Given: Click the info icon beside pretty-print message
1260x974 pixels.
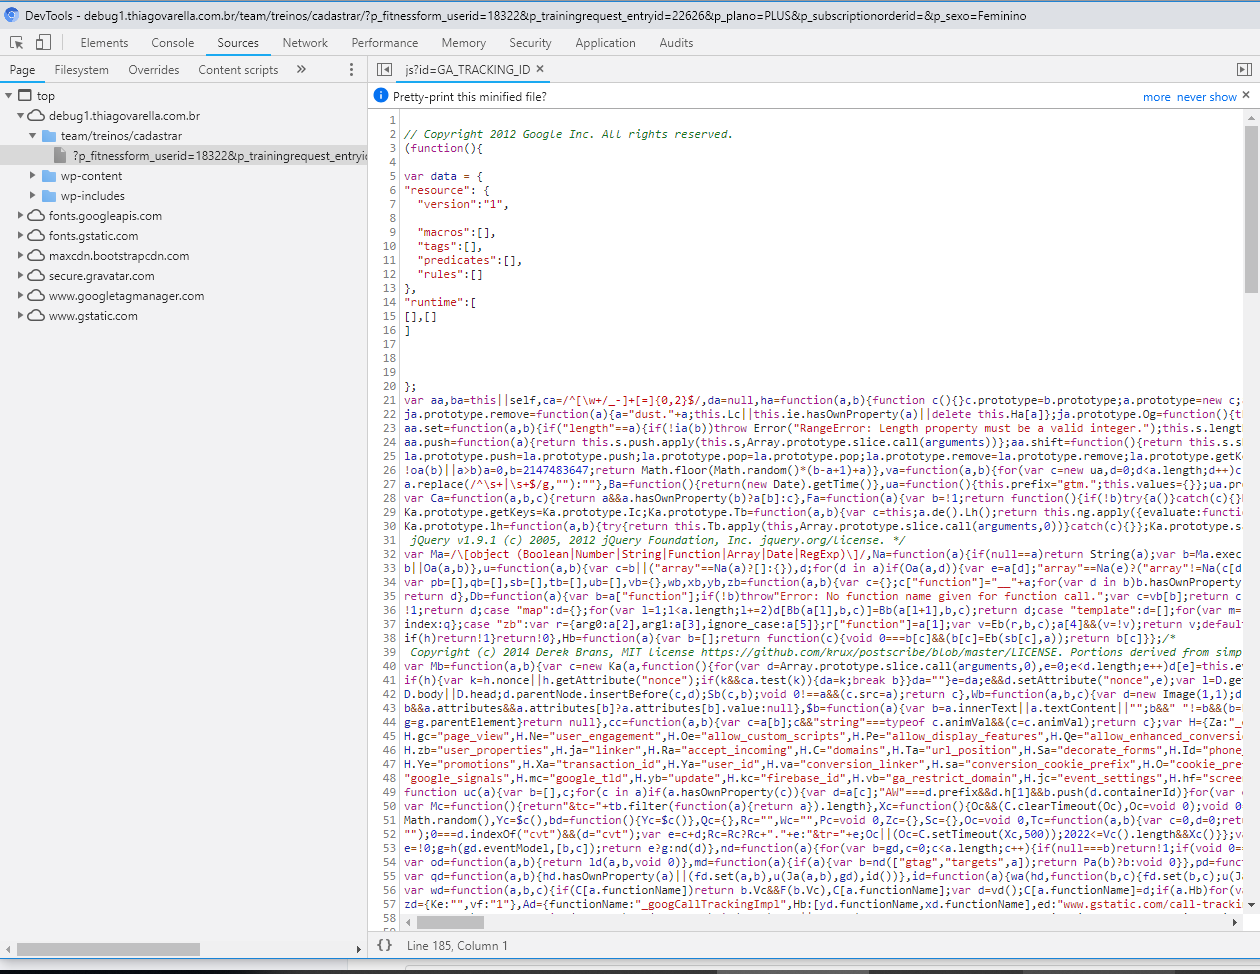Looking at the screenshot, I should [381, 96].
